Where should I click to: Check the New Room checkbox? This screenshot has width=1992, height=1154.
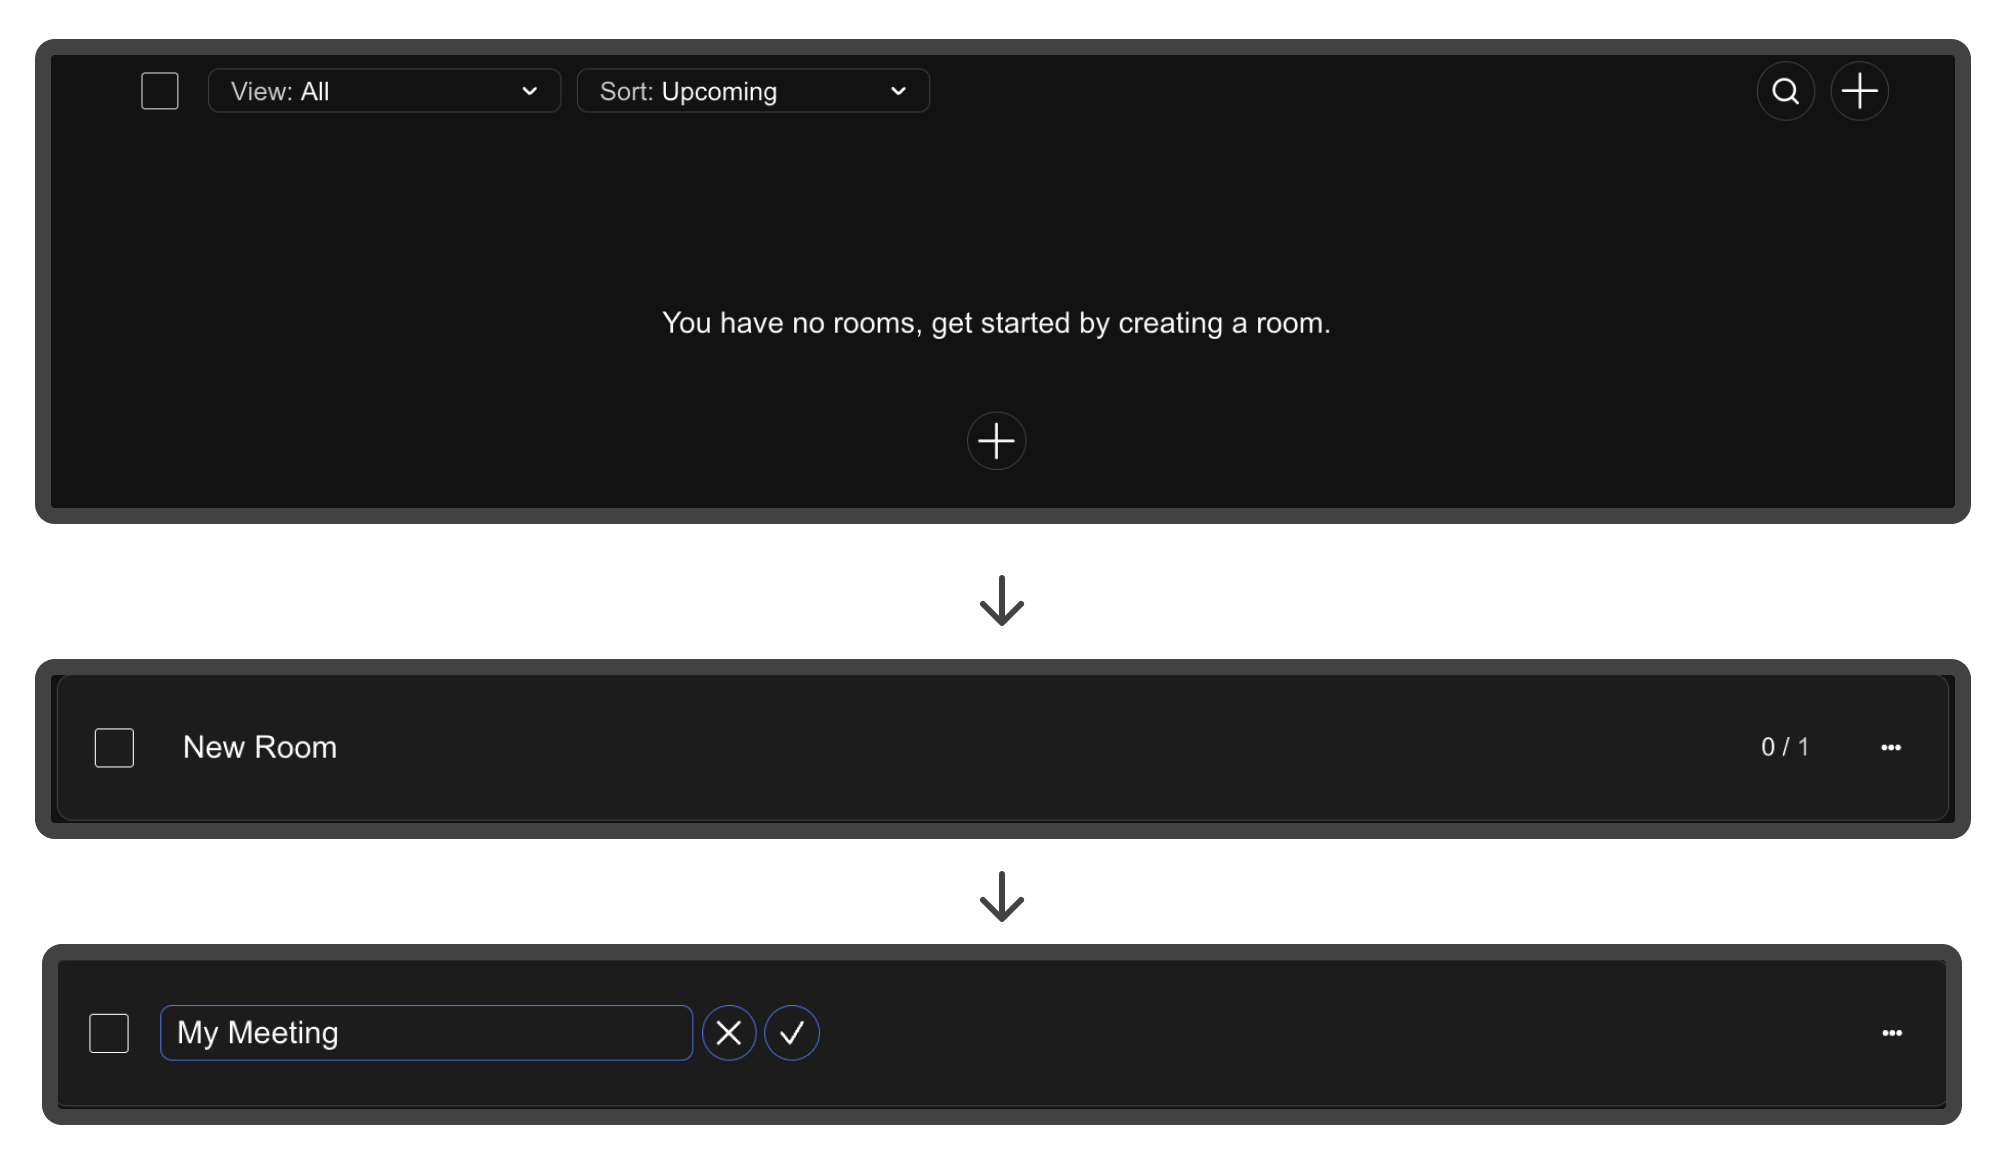pos(114,748)
